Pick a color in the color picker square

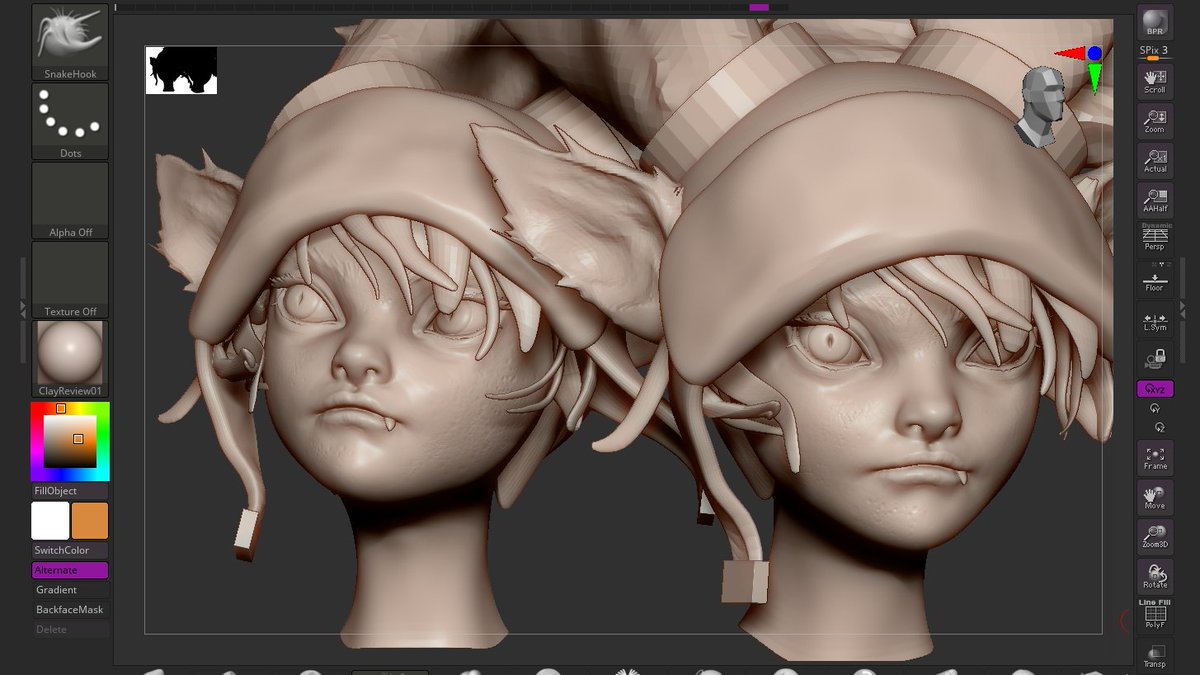tap(70, 441)
